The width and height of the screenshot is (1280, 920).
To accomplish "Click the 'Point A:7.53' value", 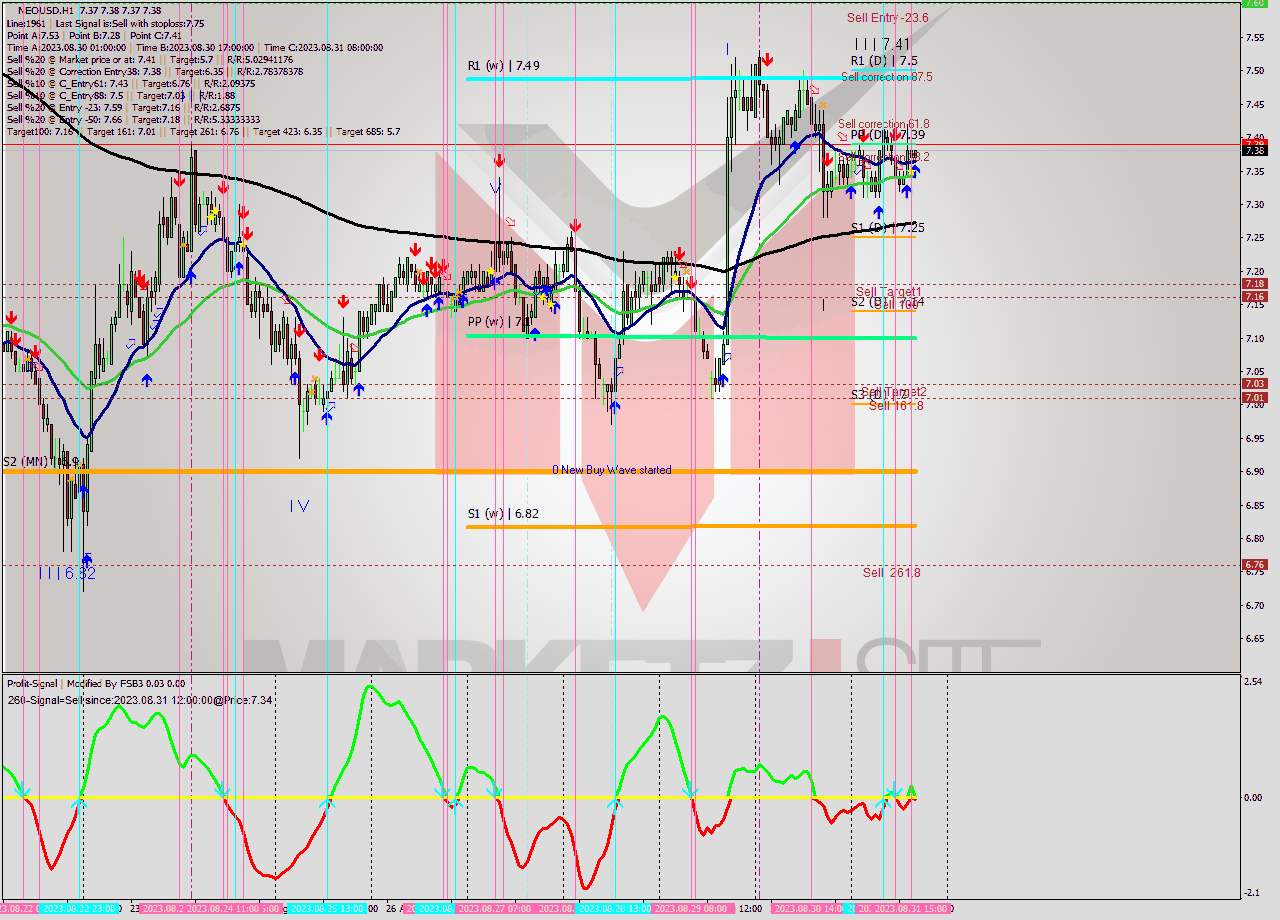I will (x=33, y=35).
